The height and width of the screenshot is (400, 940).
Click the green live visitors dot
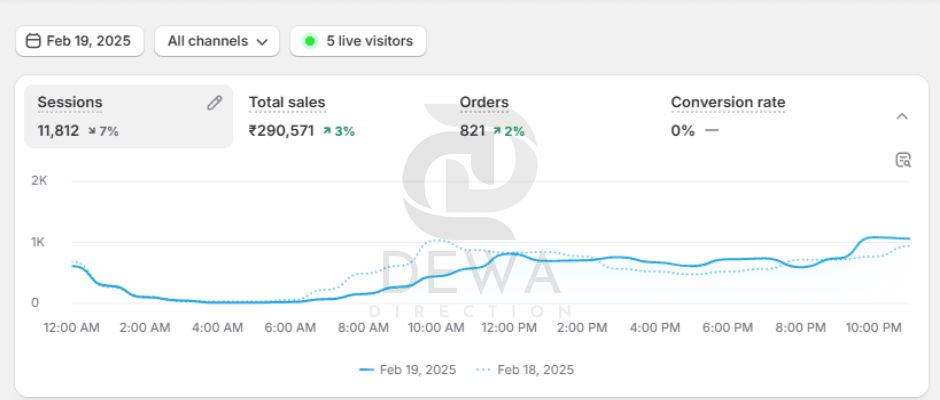click(x=310, y=41)
